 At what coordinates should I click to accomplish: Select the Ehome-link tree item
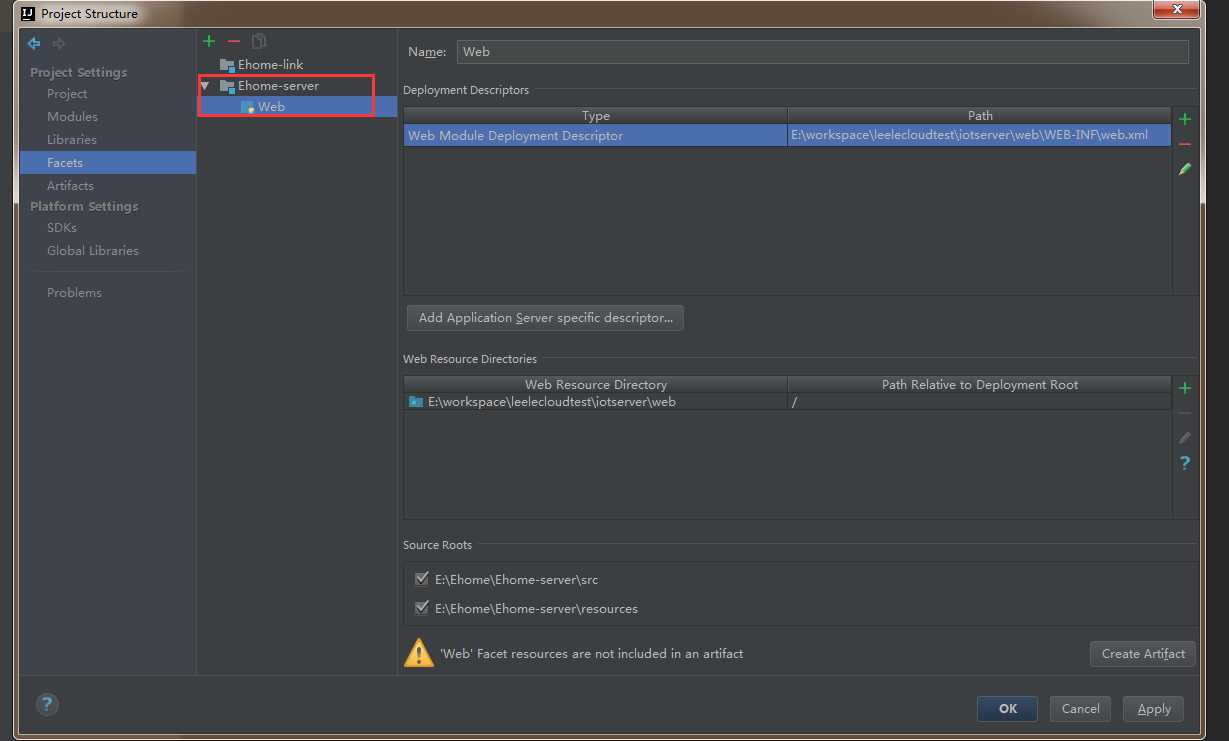(x=270, y=65)
